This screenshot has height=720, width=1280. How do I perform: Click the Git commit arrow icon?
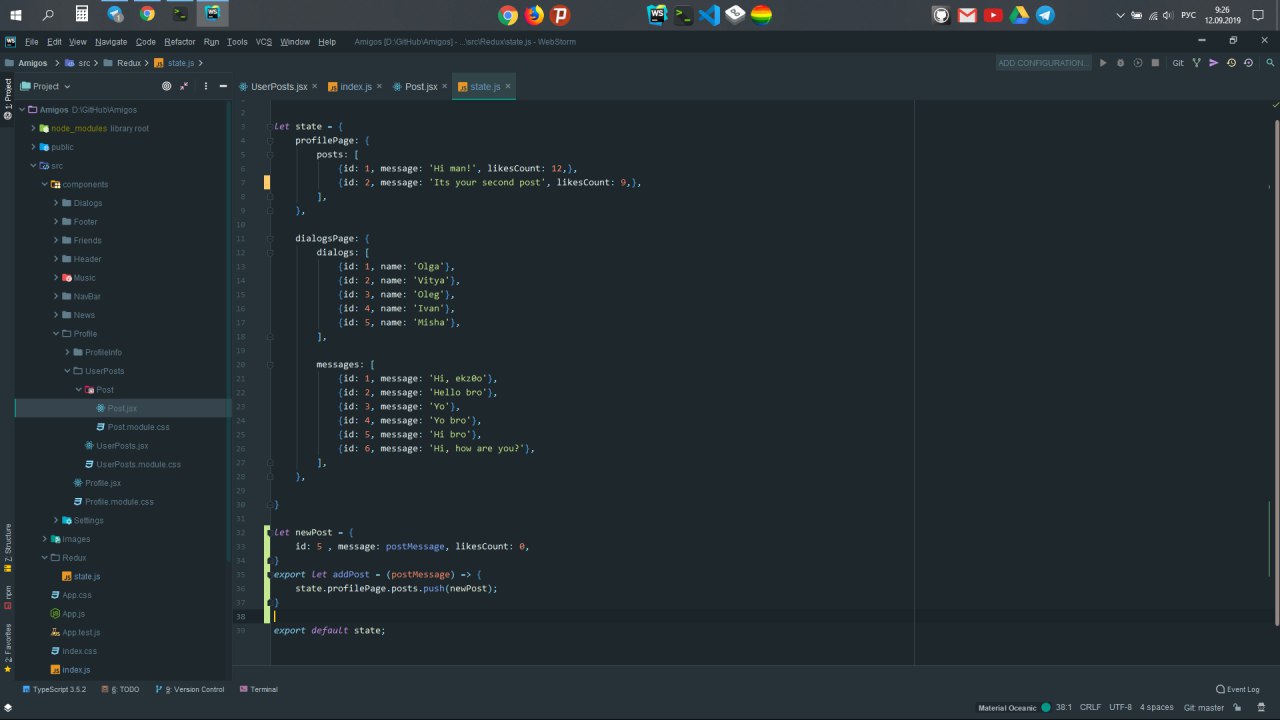click(1214, 63)
